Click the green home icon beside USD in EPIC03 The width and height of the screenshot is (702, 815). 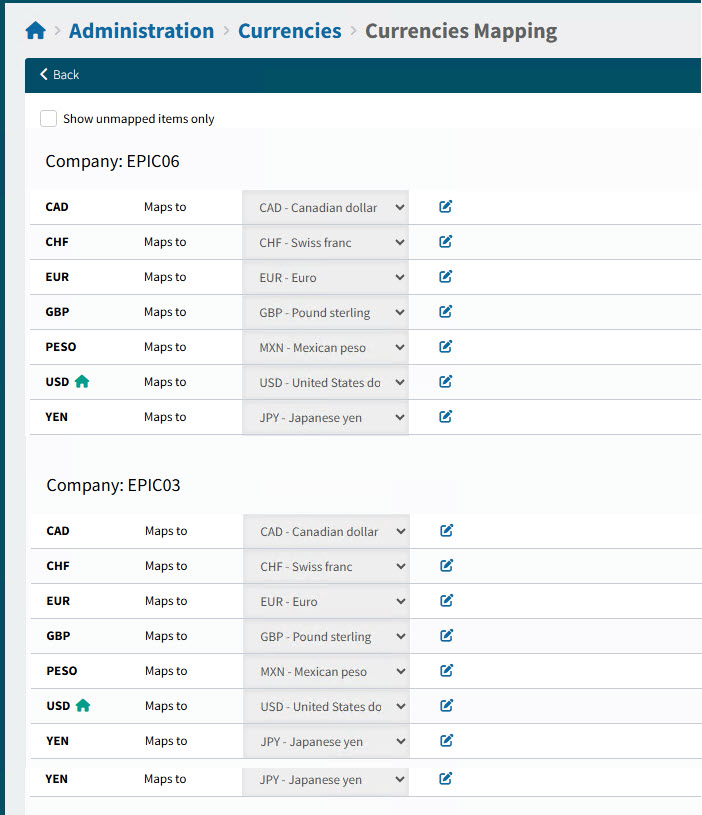[x=83, y=706]
